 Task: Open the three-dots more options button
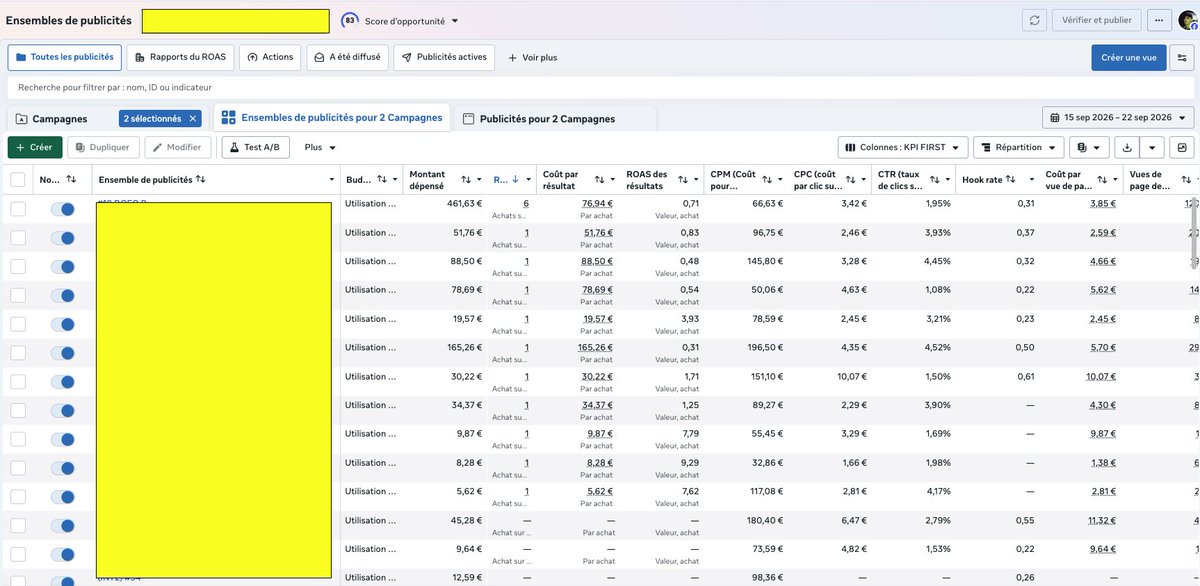1160,21
